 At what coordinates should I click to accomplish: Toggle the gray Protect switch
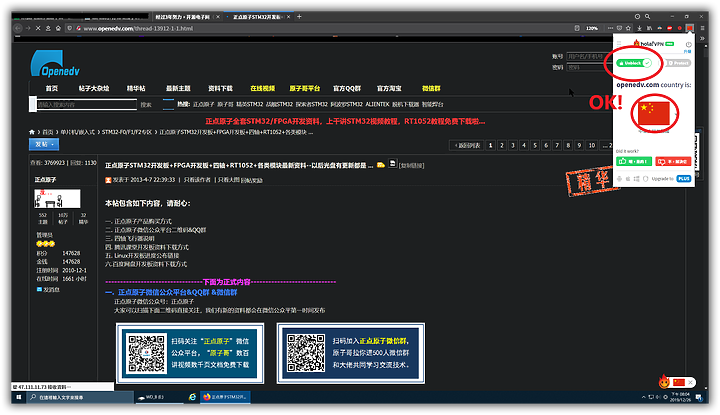678,63
